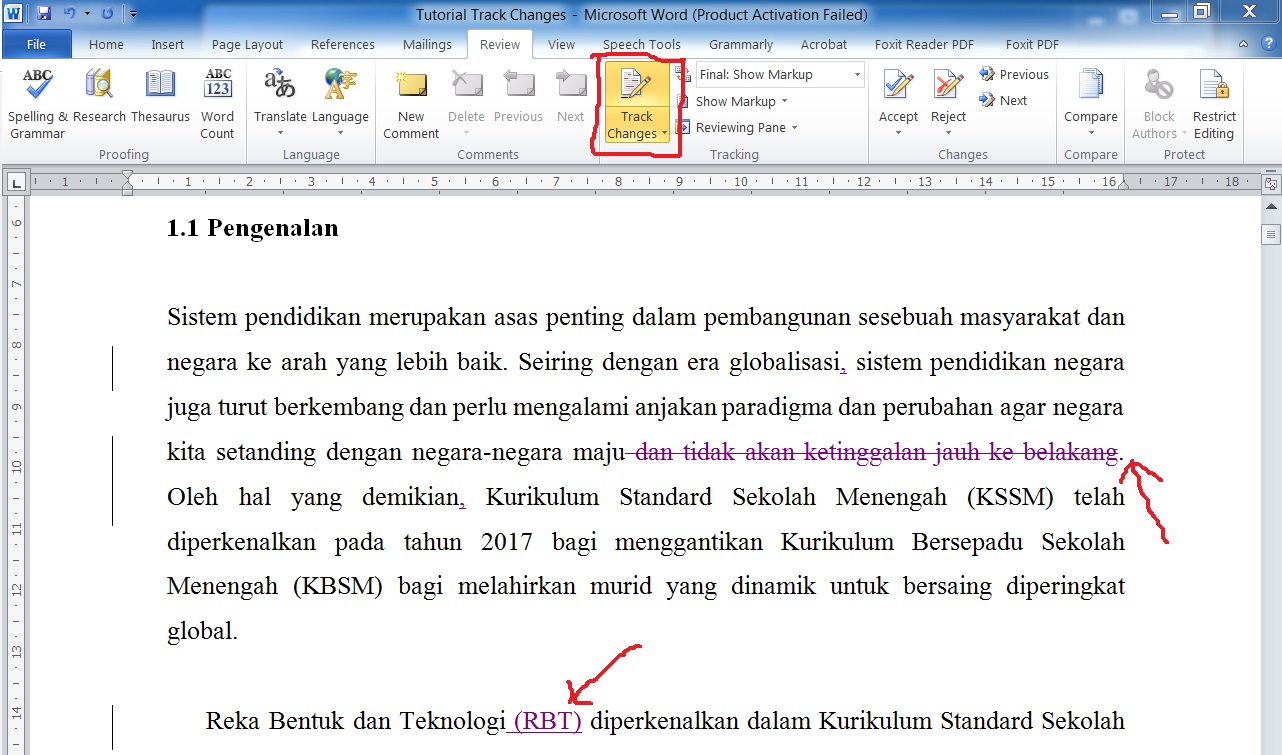Toggle the ruler view button above scrollbar
The image size is (1282, 755).
(1271, 184)
